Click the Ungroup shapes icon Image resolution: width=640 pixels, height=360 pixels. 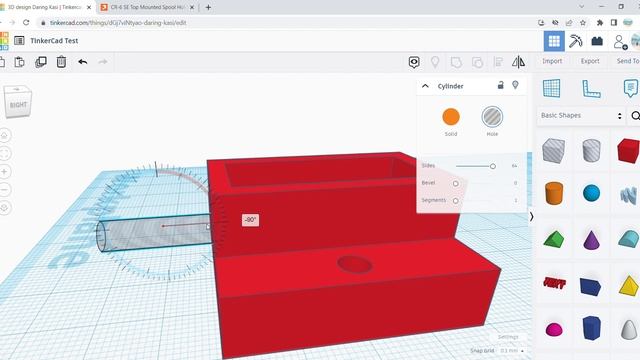click(477, 62)
